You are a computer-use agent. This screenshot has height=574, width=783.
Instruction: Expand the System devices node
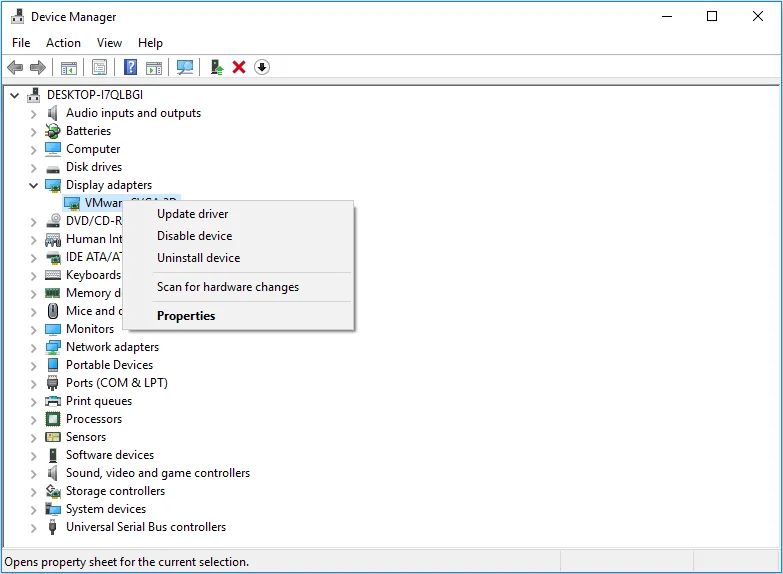tap(33, 510)
